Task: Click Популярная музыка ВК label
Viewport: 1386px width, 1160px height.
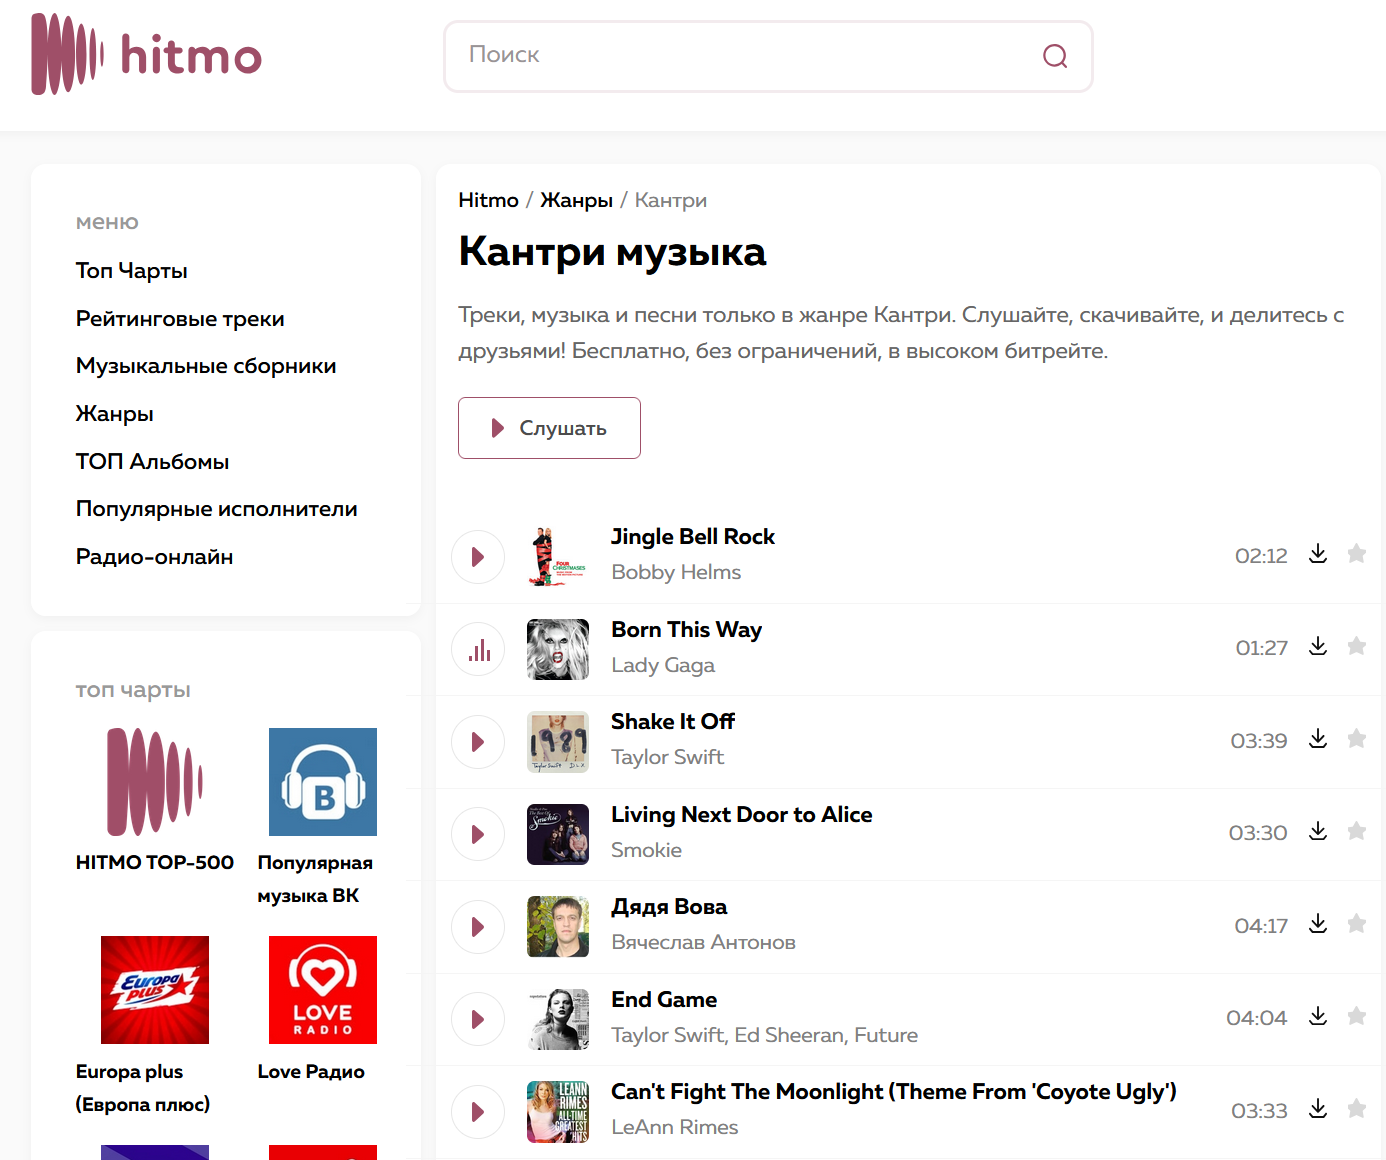Action: tap(315, 879)
